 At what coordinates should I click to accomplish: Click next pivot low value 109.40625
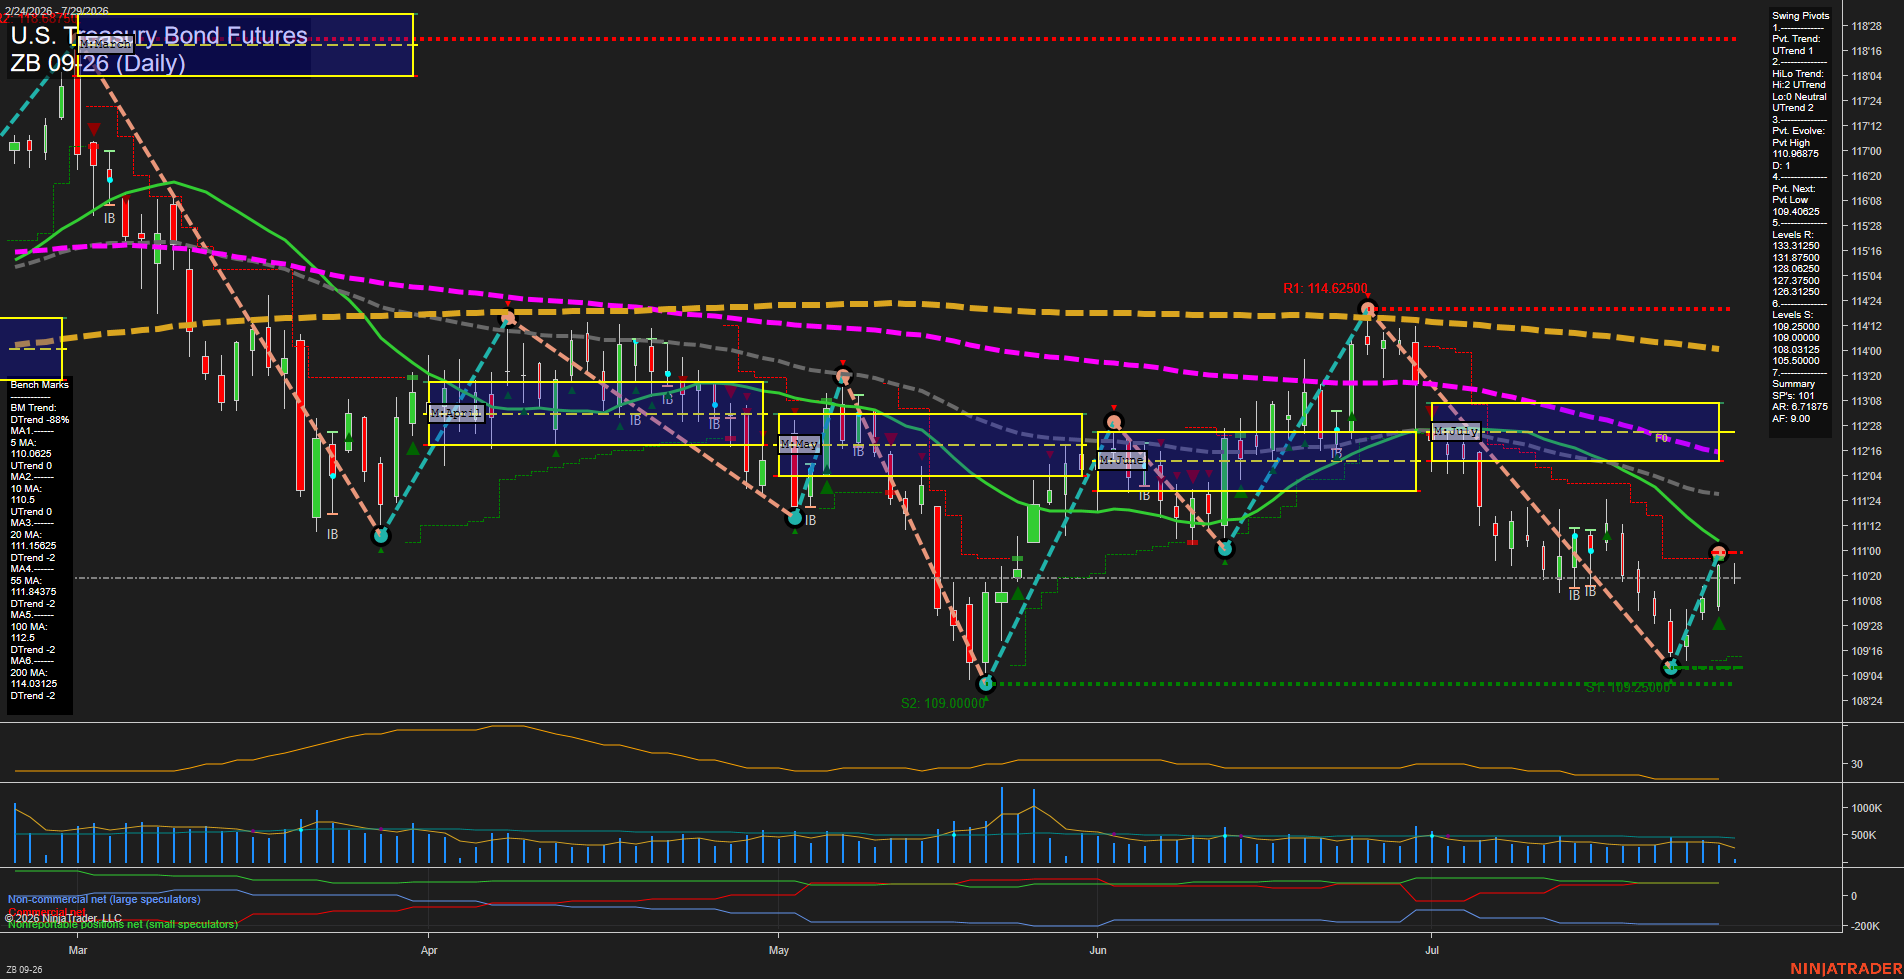1796,212
